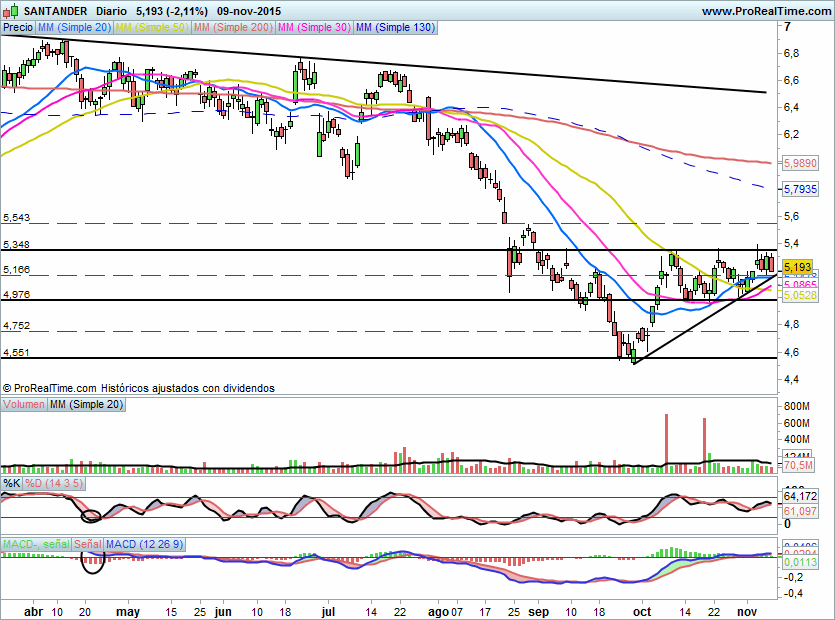Click the oct month on time axis
This screenshot has height=620, width=835.
pyautogui.click(x=642, y=611)
